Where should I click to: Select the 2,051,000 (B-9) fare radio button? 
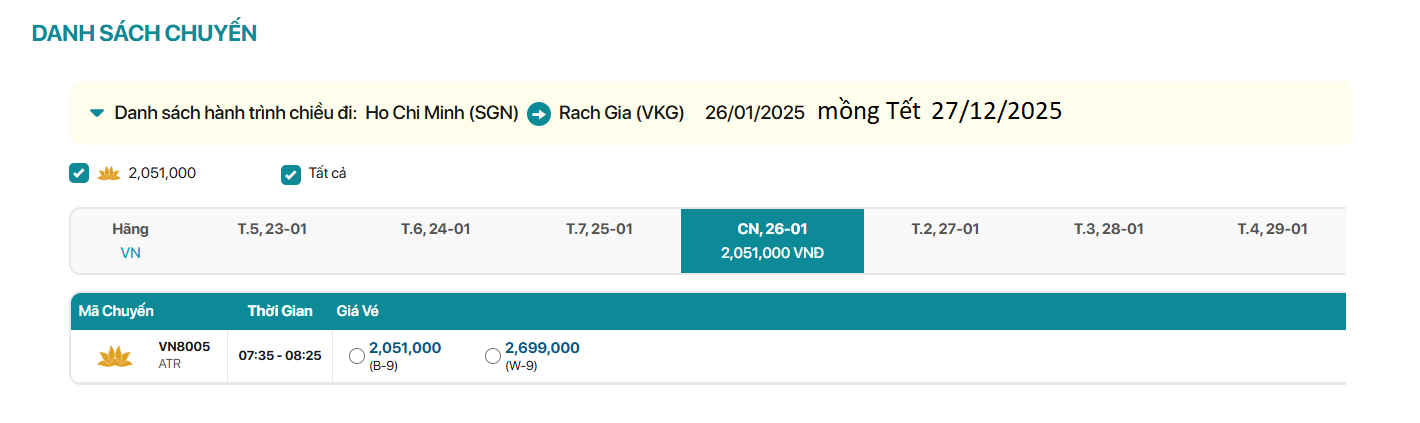(357, 356)
